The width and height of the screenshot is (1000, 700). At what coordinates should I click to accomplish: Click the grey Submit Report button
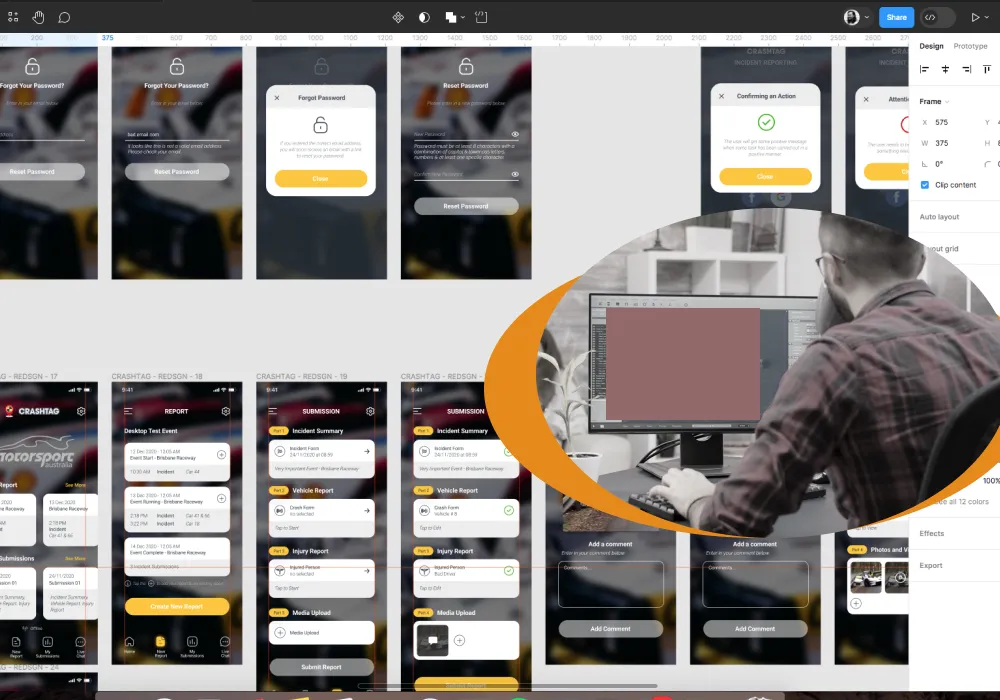coord(321,667)
